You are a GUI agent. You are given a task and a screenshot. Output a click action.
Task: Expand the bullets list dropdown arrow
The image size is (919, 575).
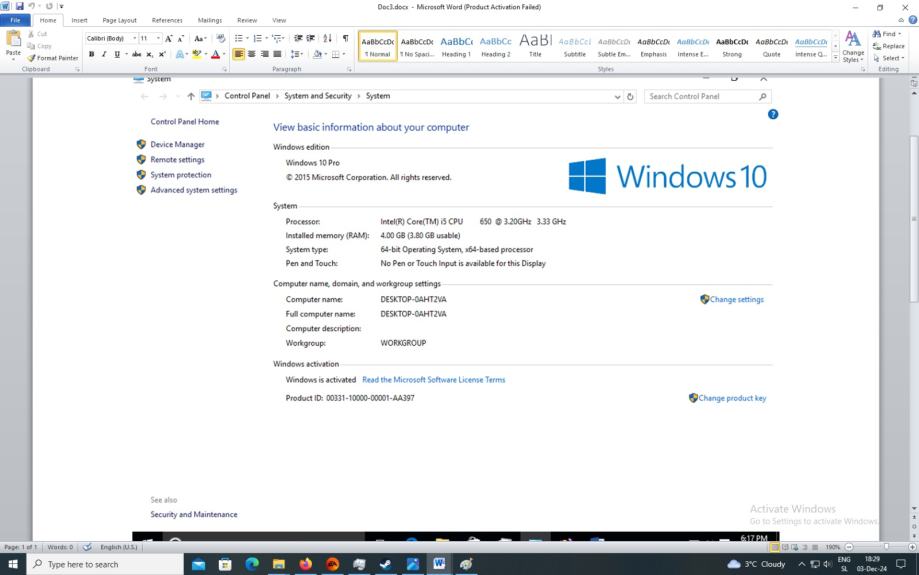tap(247, 39)
